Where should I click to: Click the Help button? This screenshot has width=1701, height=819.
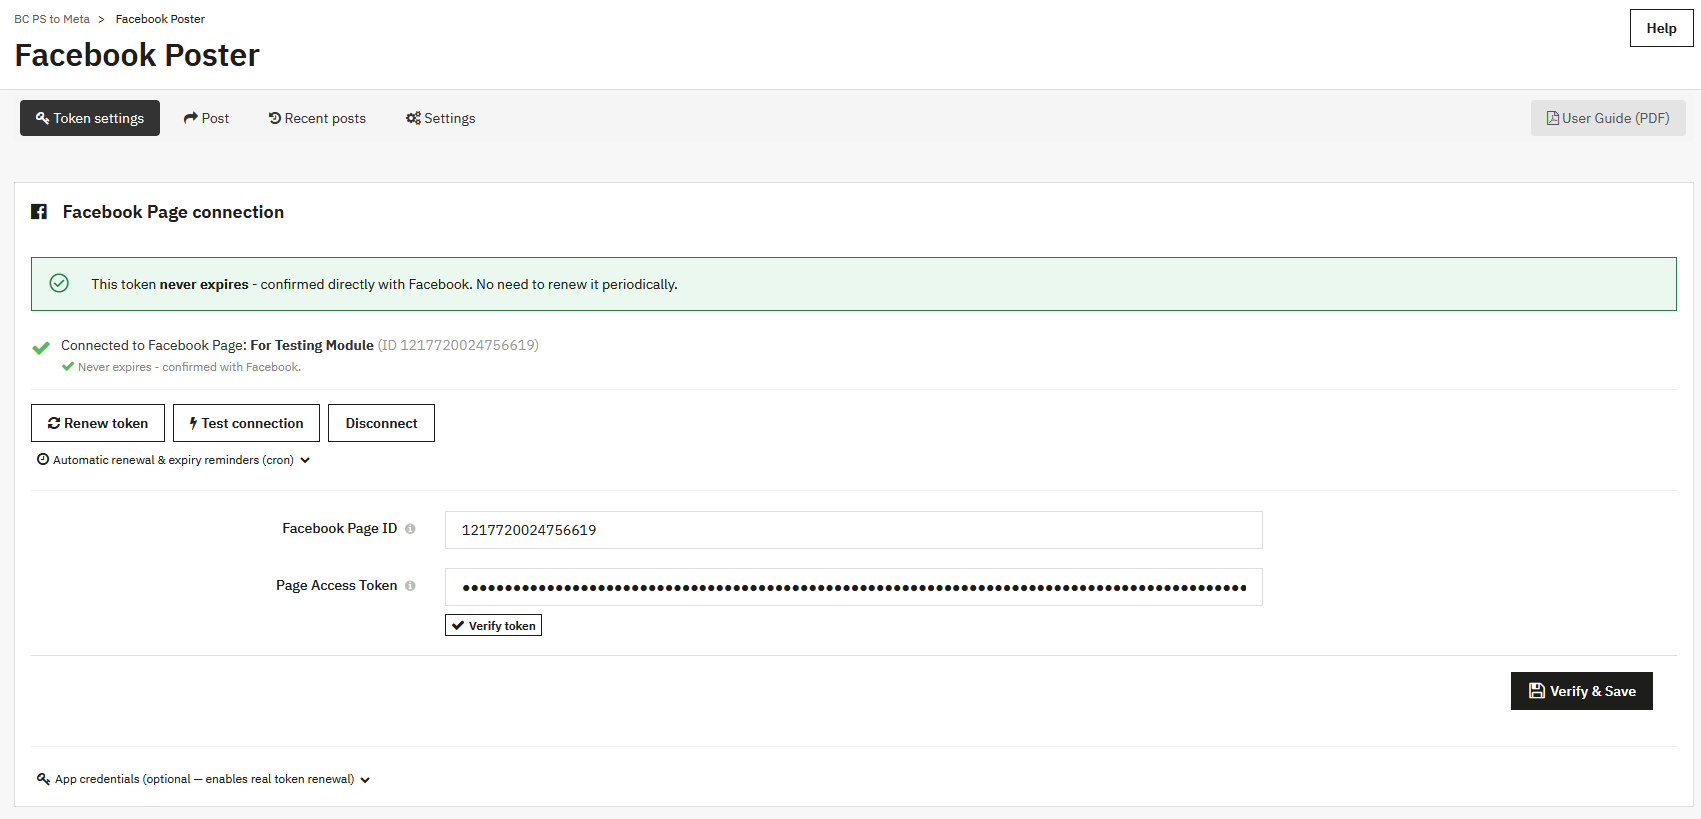pos(1661,28)
